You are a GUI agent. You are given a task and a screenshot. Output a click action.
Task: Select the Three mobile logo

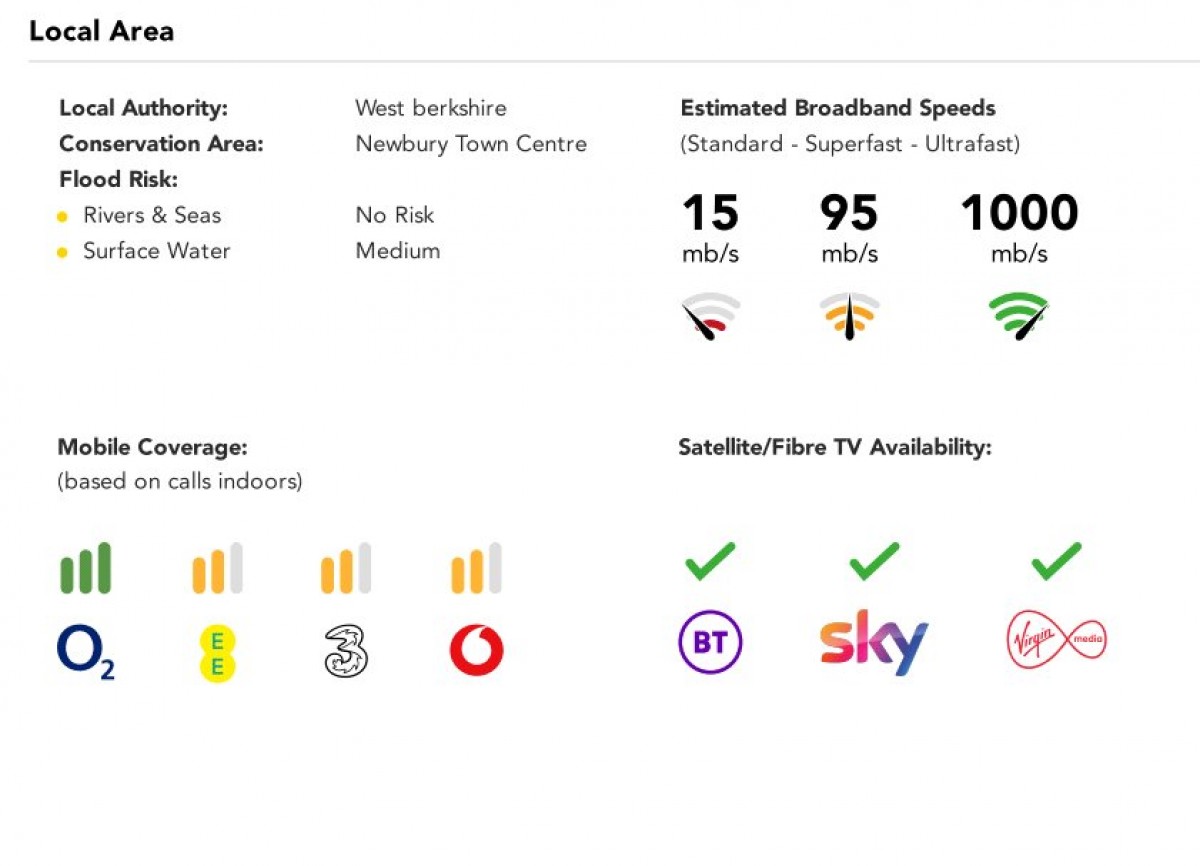coord(346,651)
